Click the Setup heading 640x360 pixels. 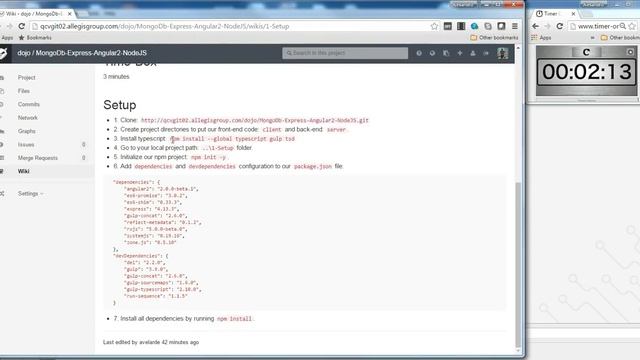coord(120,105)
